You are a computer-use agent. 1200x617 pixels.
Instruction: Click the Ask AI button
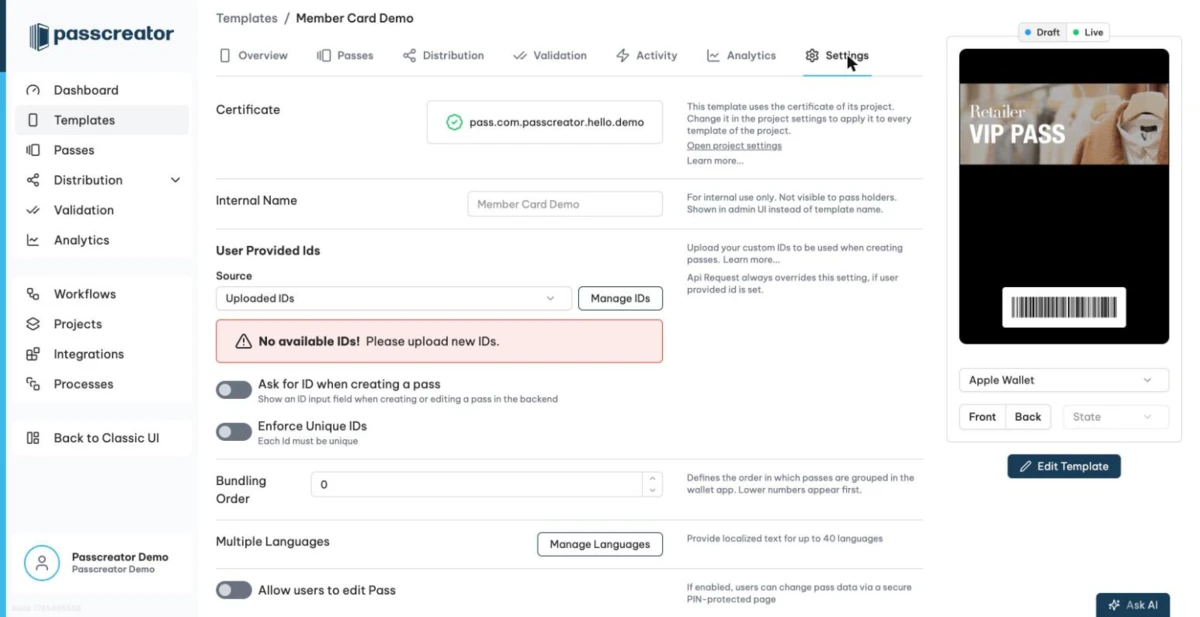(1133, 605)
